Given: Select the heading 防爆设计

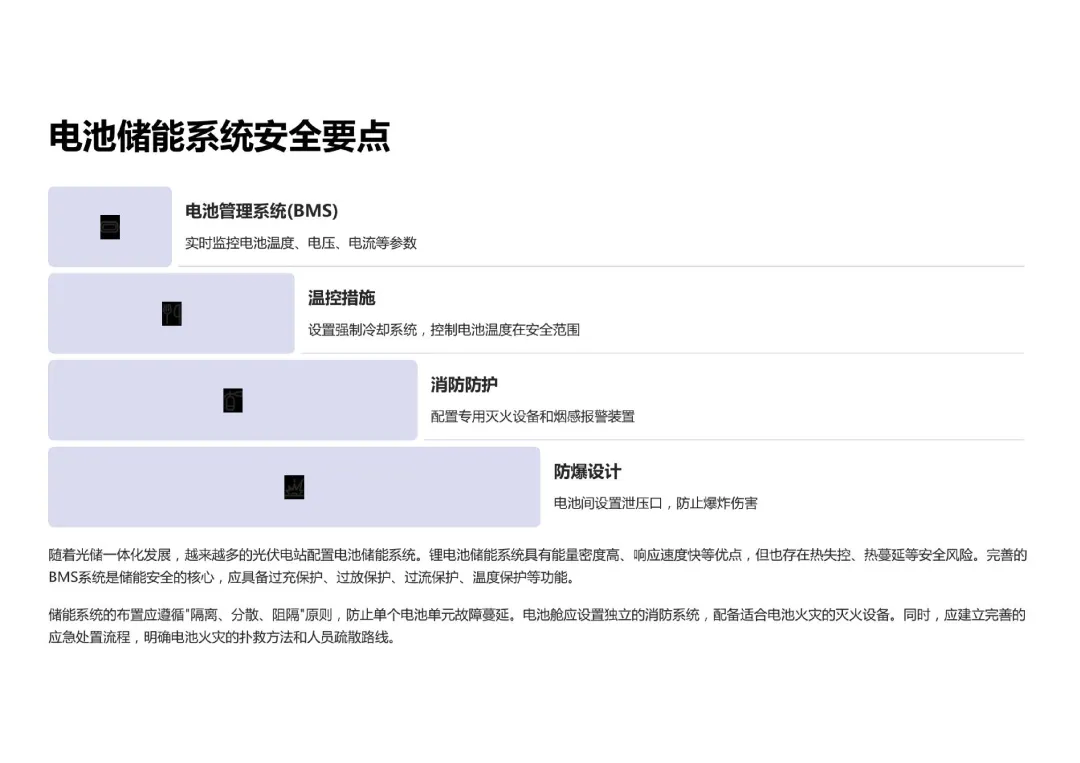Looking at the screenshot, I should pyautogui.click(x=588, y=472).
